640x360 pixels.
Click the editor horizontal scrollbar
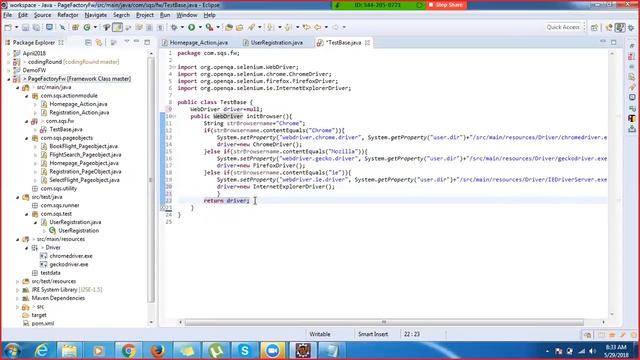[x=384, y=322]
